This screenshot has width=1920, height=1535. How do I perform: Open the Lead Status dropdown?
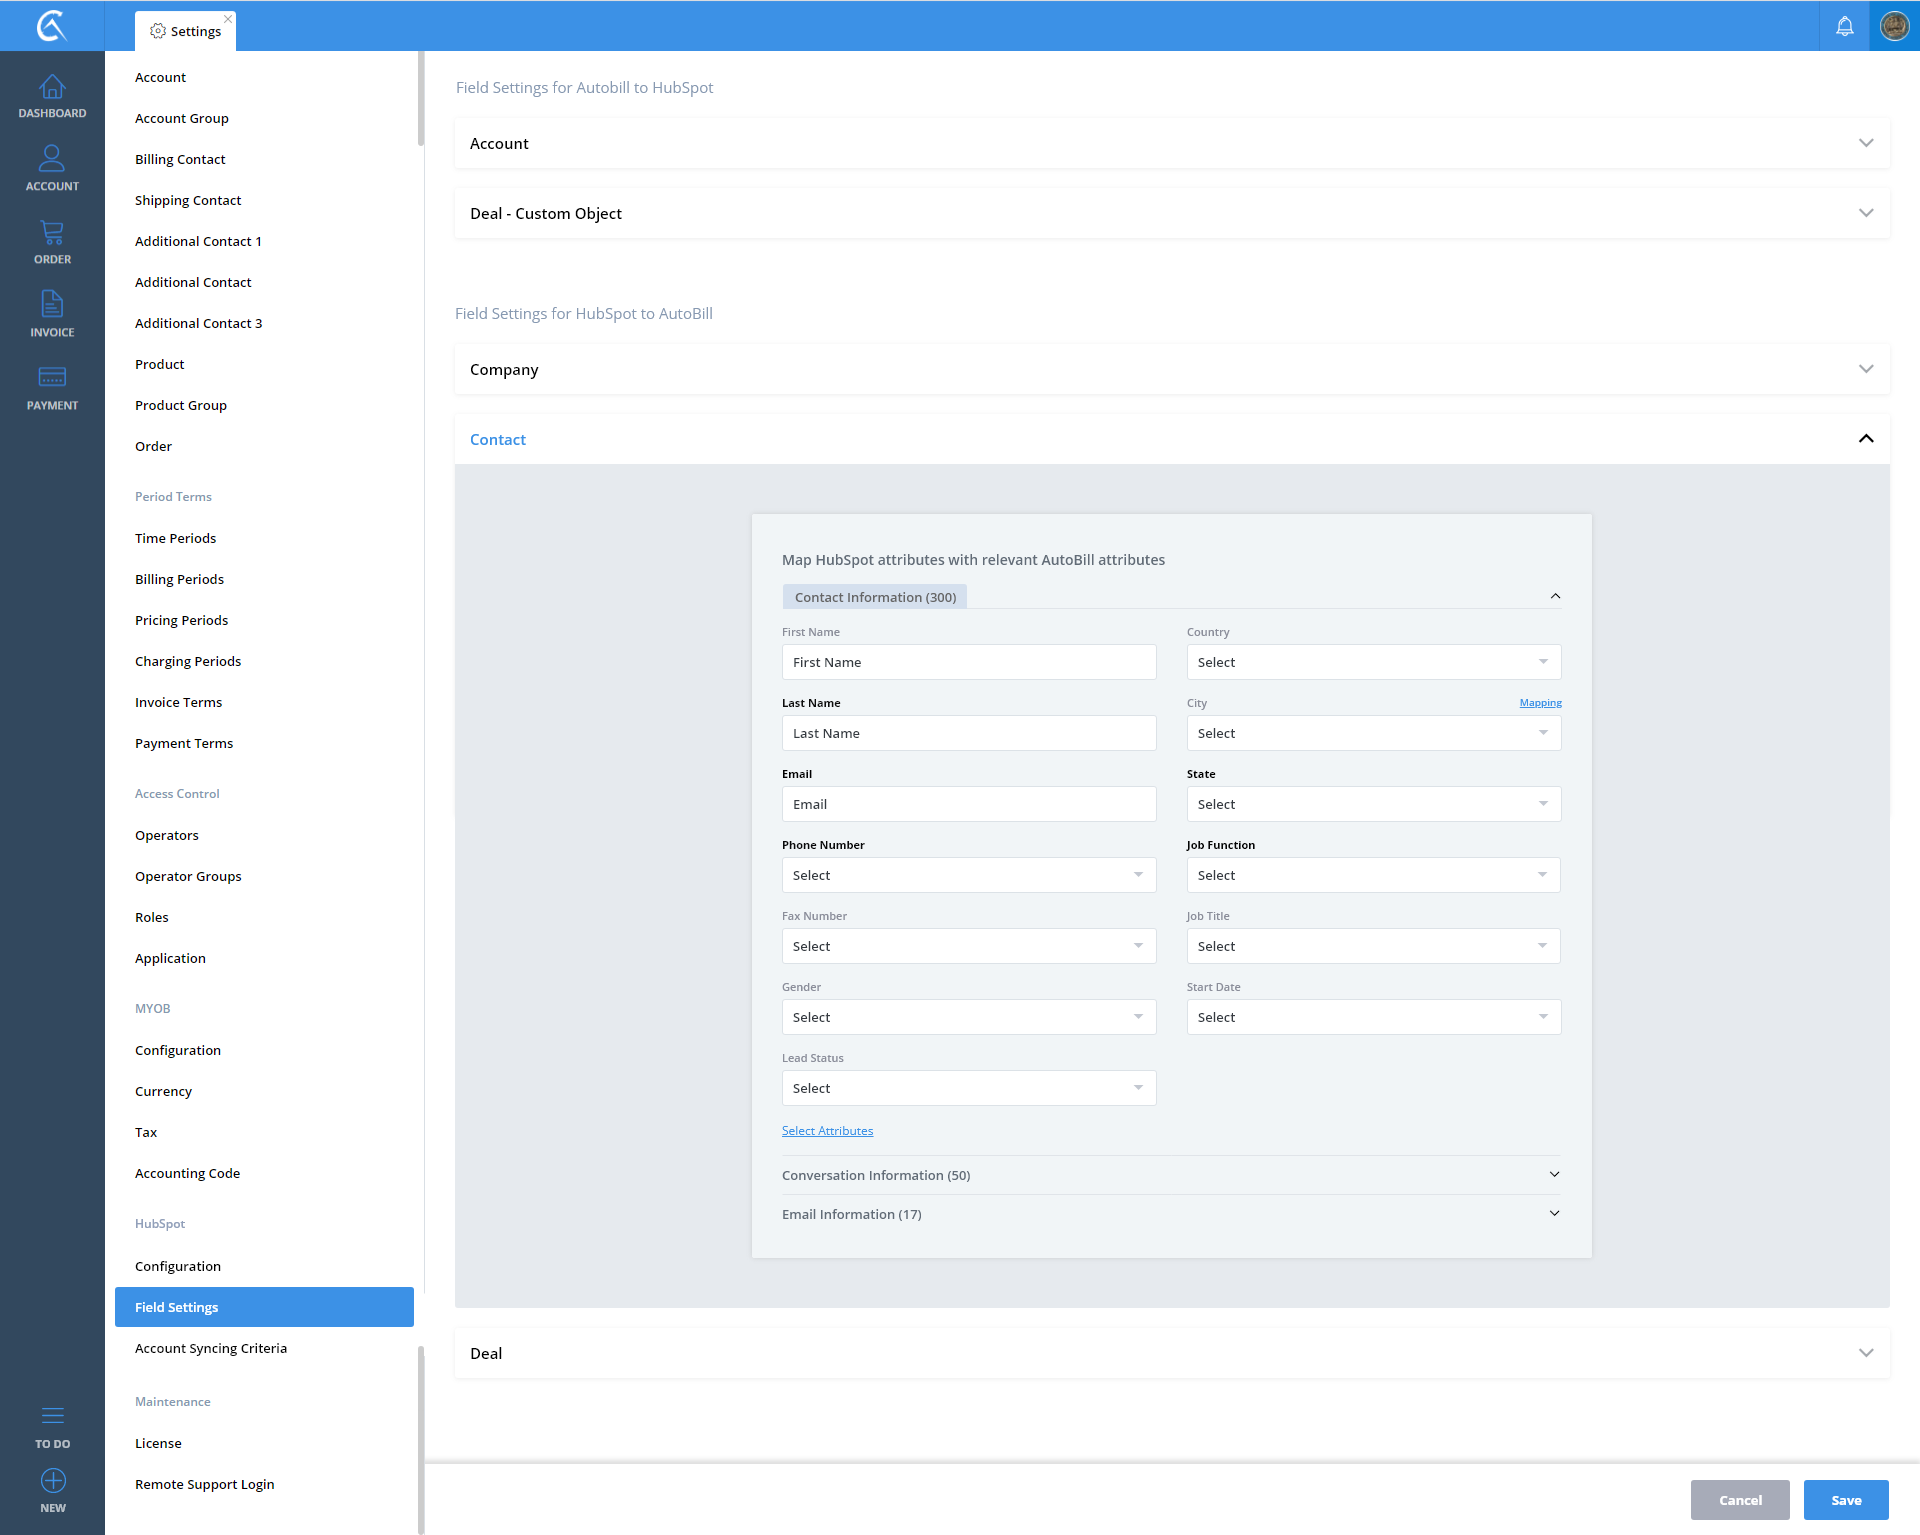pos(968,1088)
